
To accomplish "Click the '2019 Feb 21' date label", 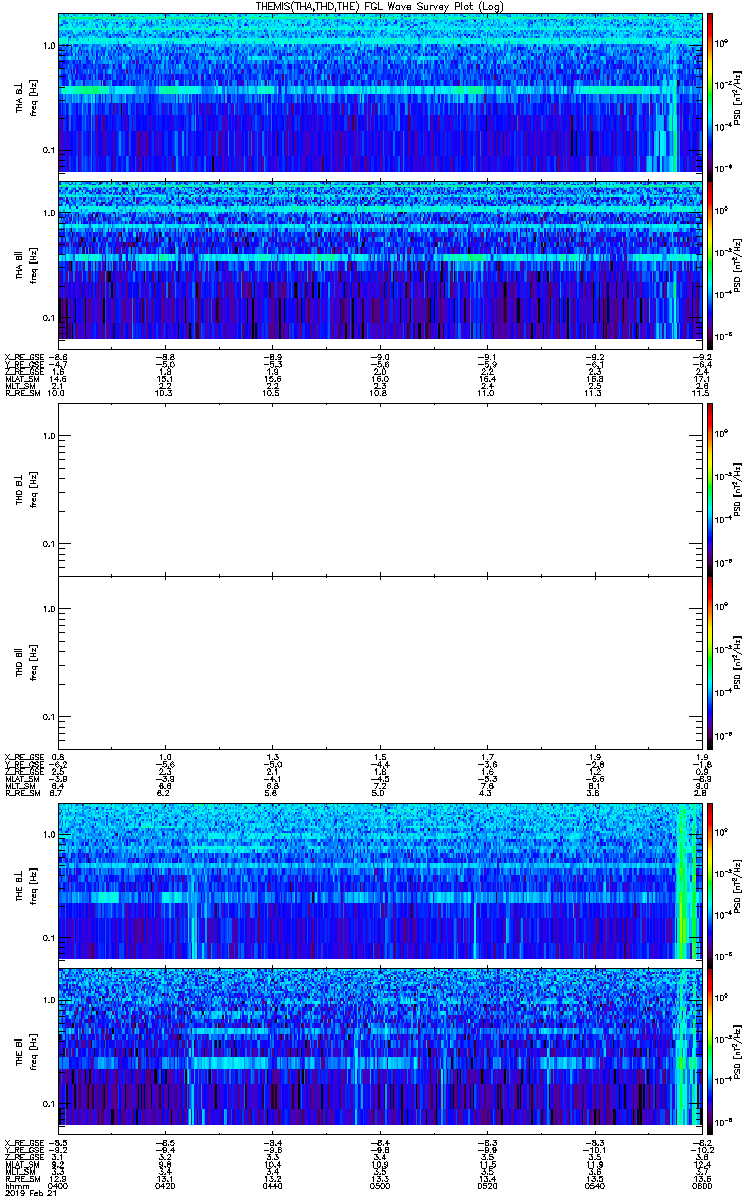I will click(x=30, y=1194).
